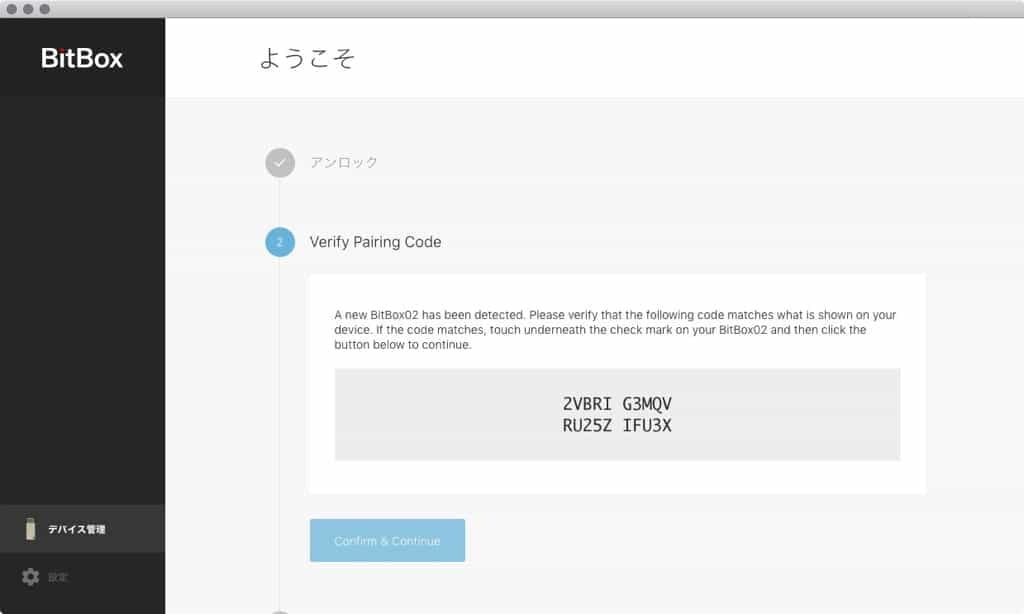
Task: Click the Confirm & Continue button
Action: click(387, 541)
